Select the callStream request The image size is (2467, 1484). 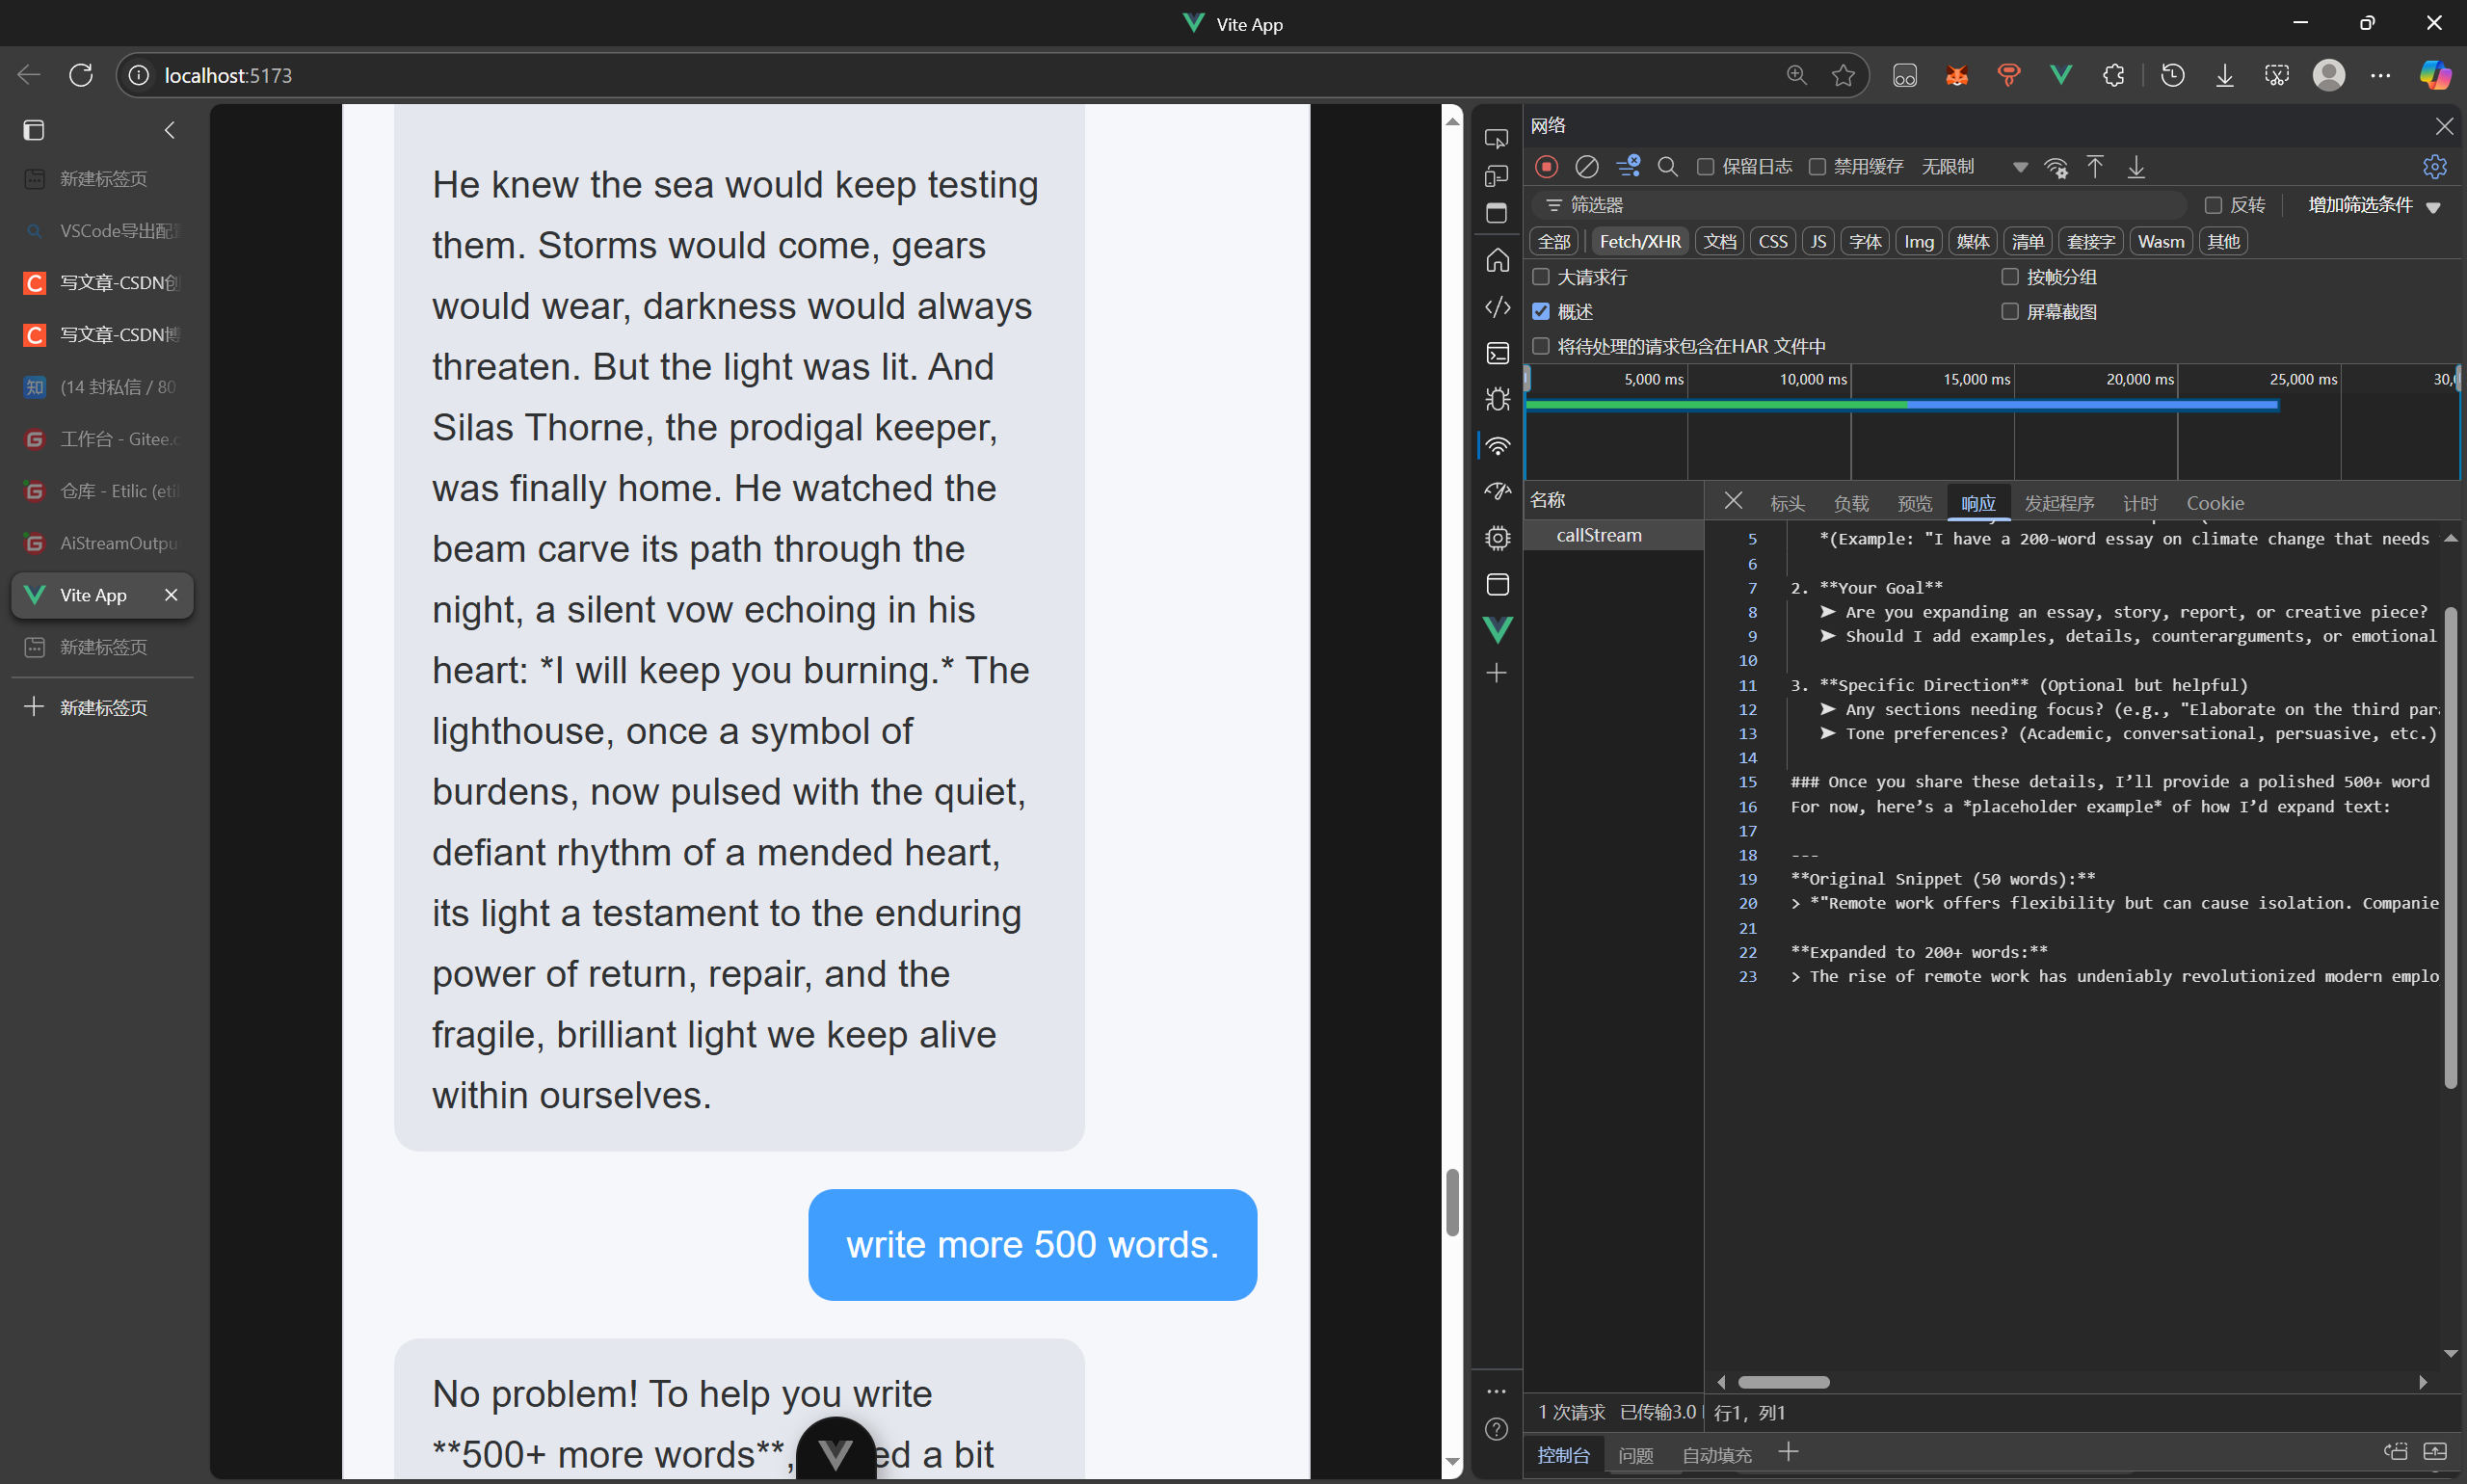click(1598, 535)
